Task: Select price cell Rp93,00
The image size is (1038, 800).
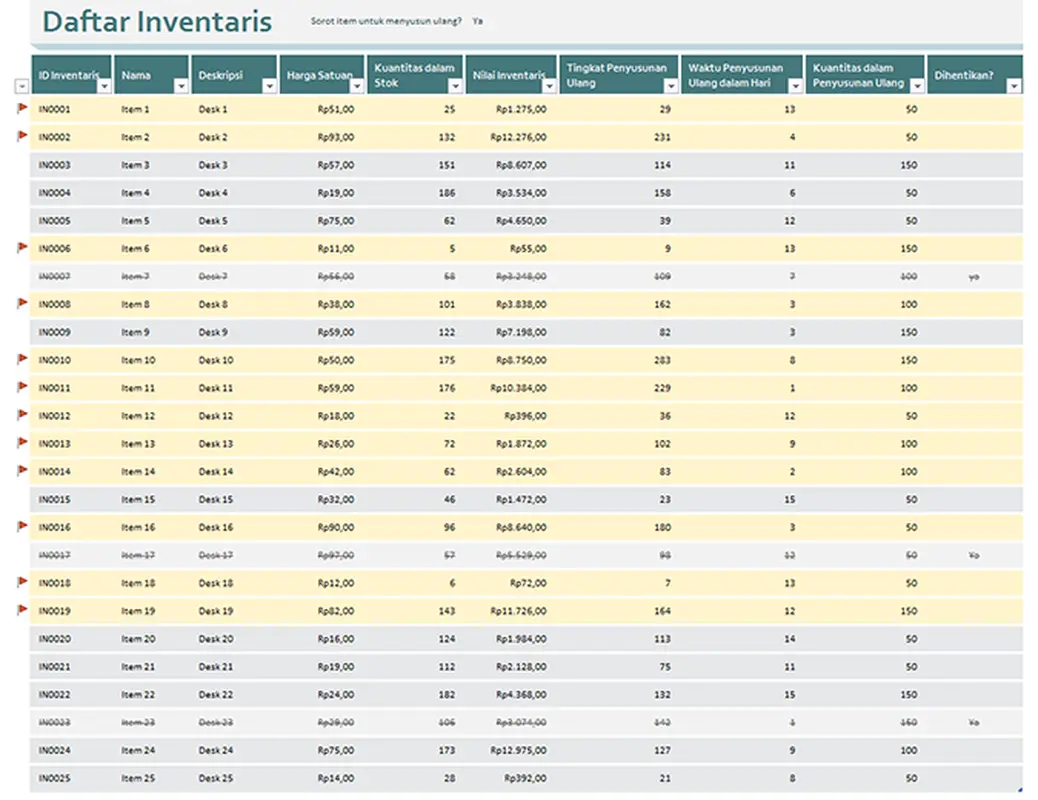Action: (x=336, y=137)
